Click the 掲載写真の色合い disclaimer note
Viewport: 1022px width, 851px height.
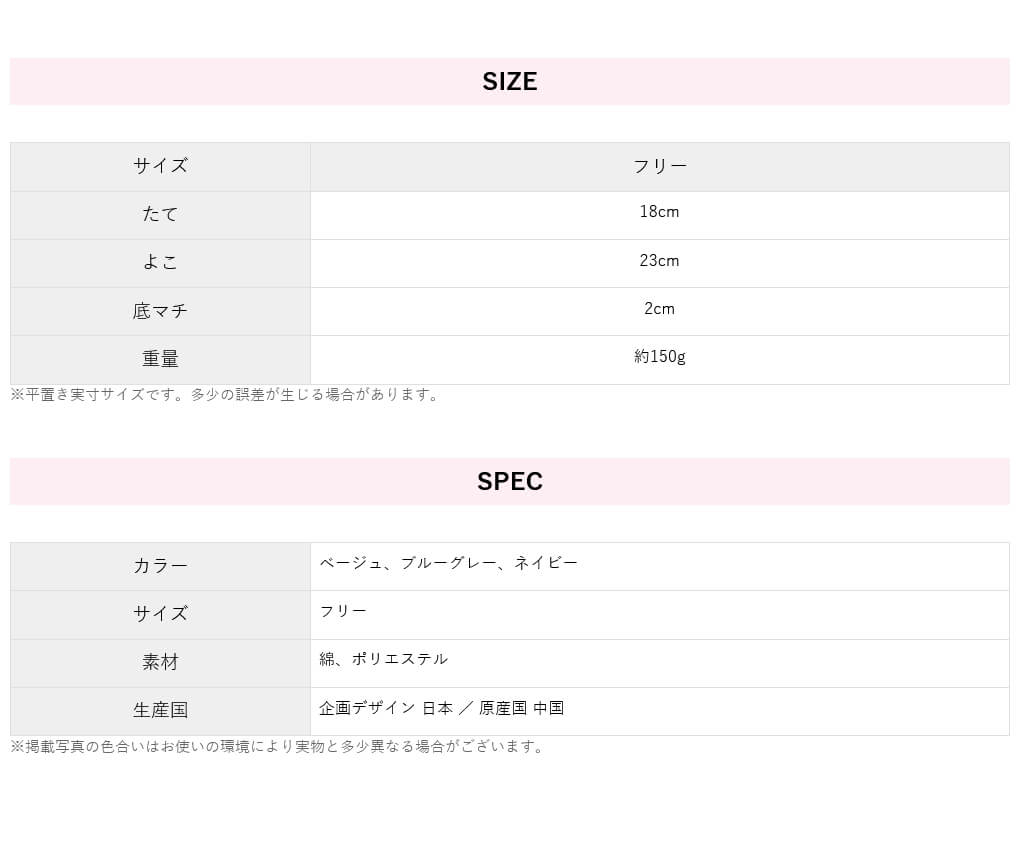click(x=278, y=747)
